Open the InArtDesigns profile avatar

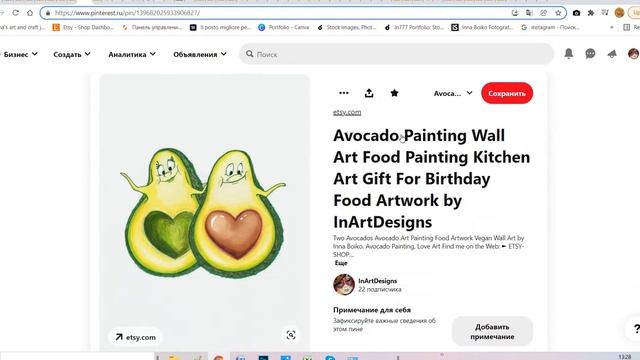344,284
